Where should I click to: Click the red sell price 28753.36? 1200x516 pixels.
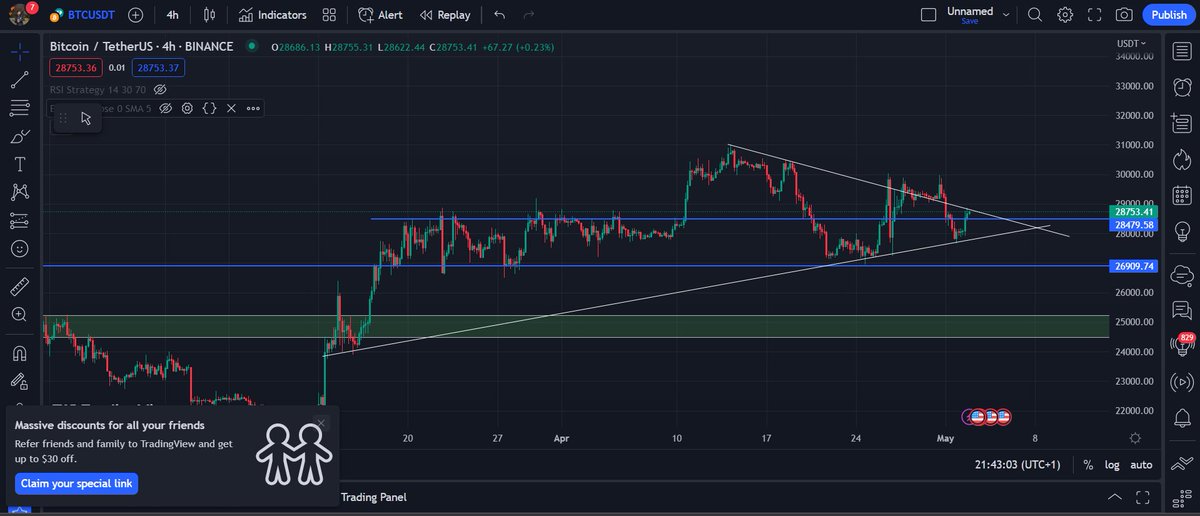click(74, 67)
